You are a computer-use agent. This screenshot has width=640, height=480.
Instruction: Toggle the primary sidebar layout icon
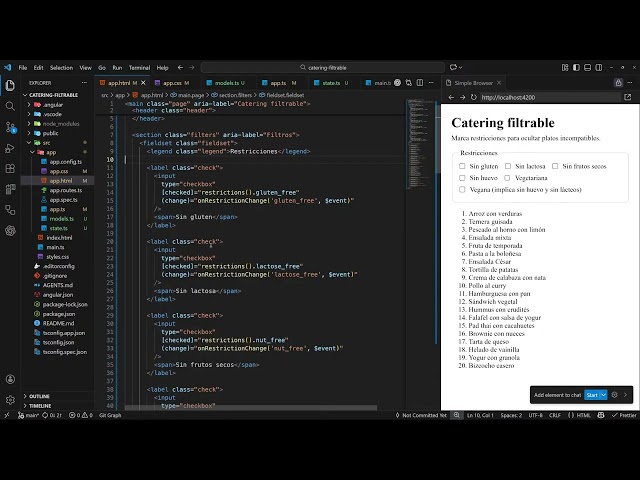576,68
